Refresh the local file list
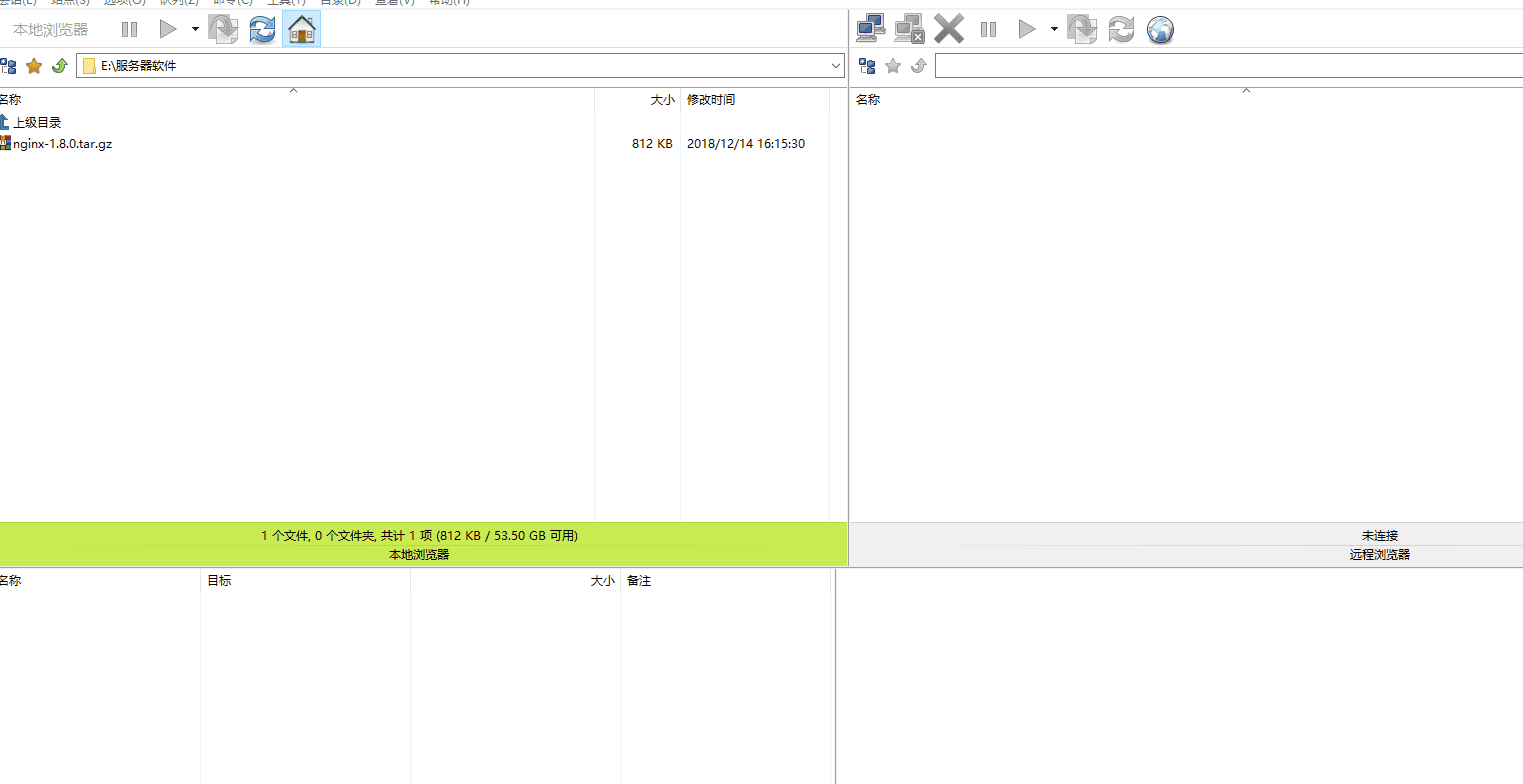Image resolution: width=1523 pixels, height=784 pixels. click(x=262, y=29)
